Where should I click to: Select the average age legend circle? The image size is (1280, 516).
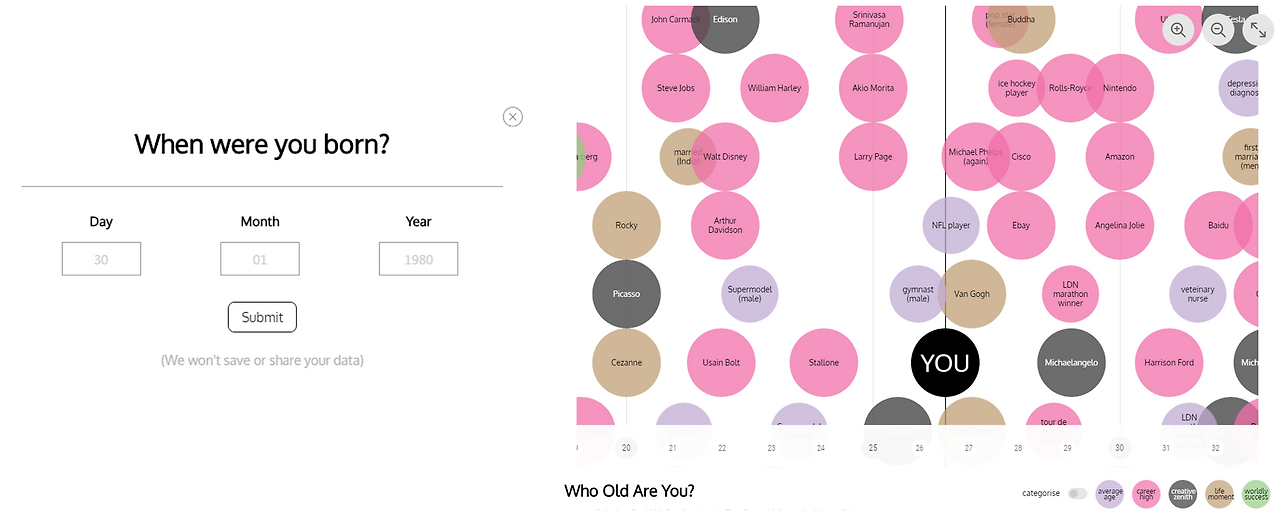(1110, 493)
